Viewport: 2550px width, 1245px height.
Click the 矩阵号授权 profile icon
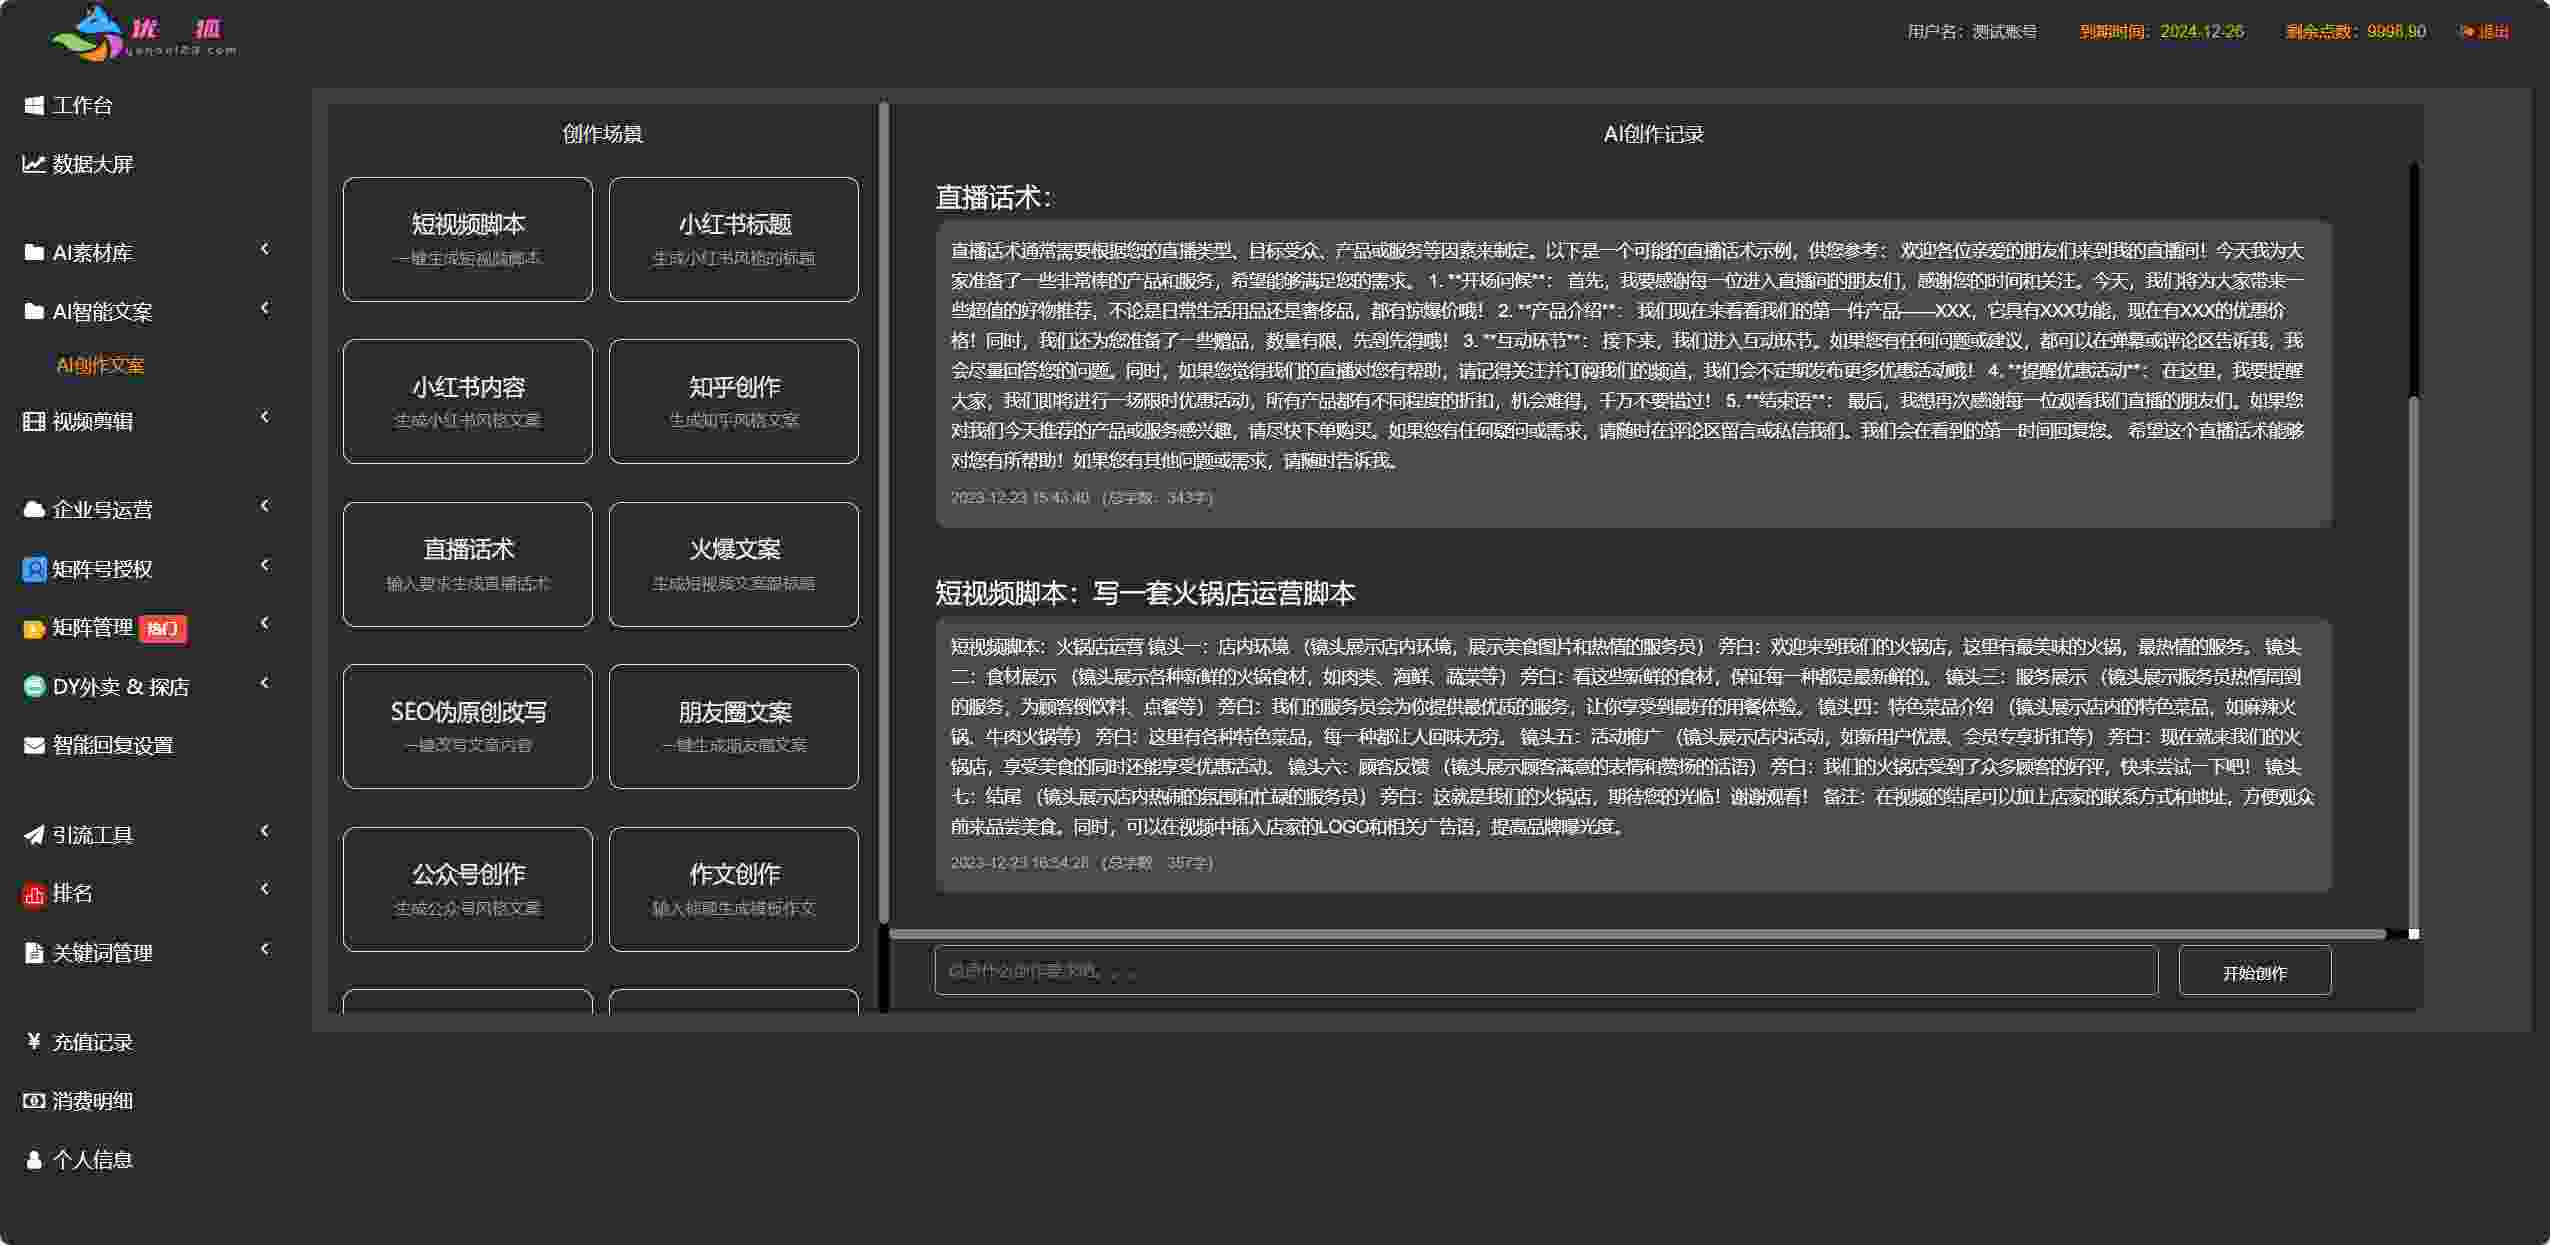[x=33, y=568]
